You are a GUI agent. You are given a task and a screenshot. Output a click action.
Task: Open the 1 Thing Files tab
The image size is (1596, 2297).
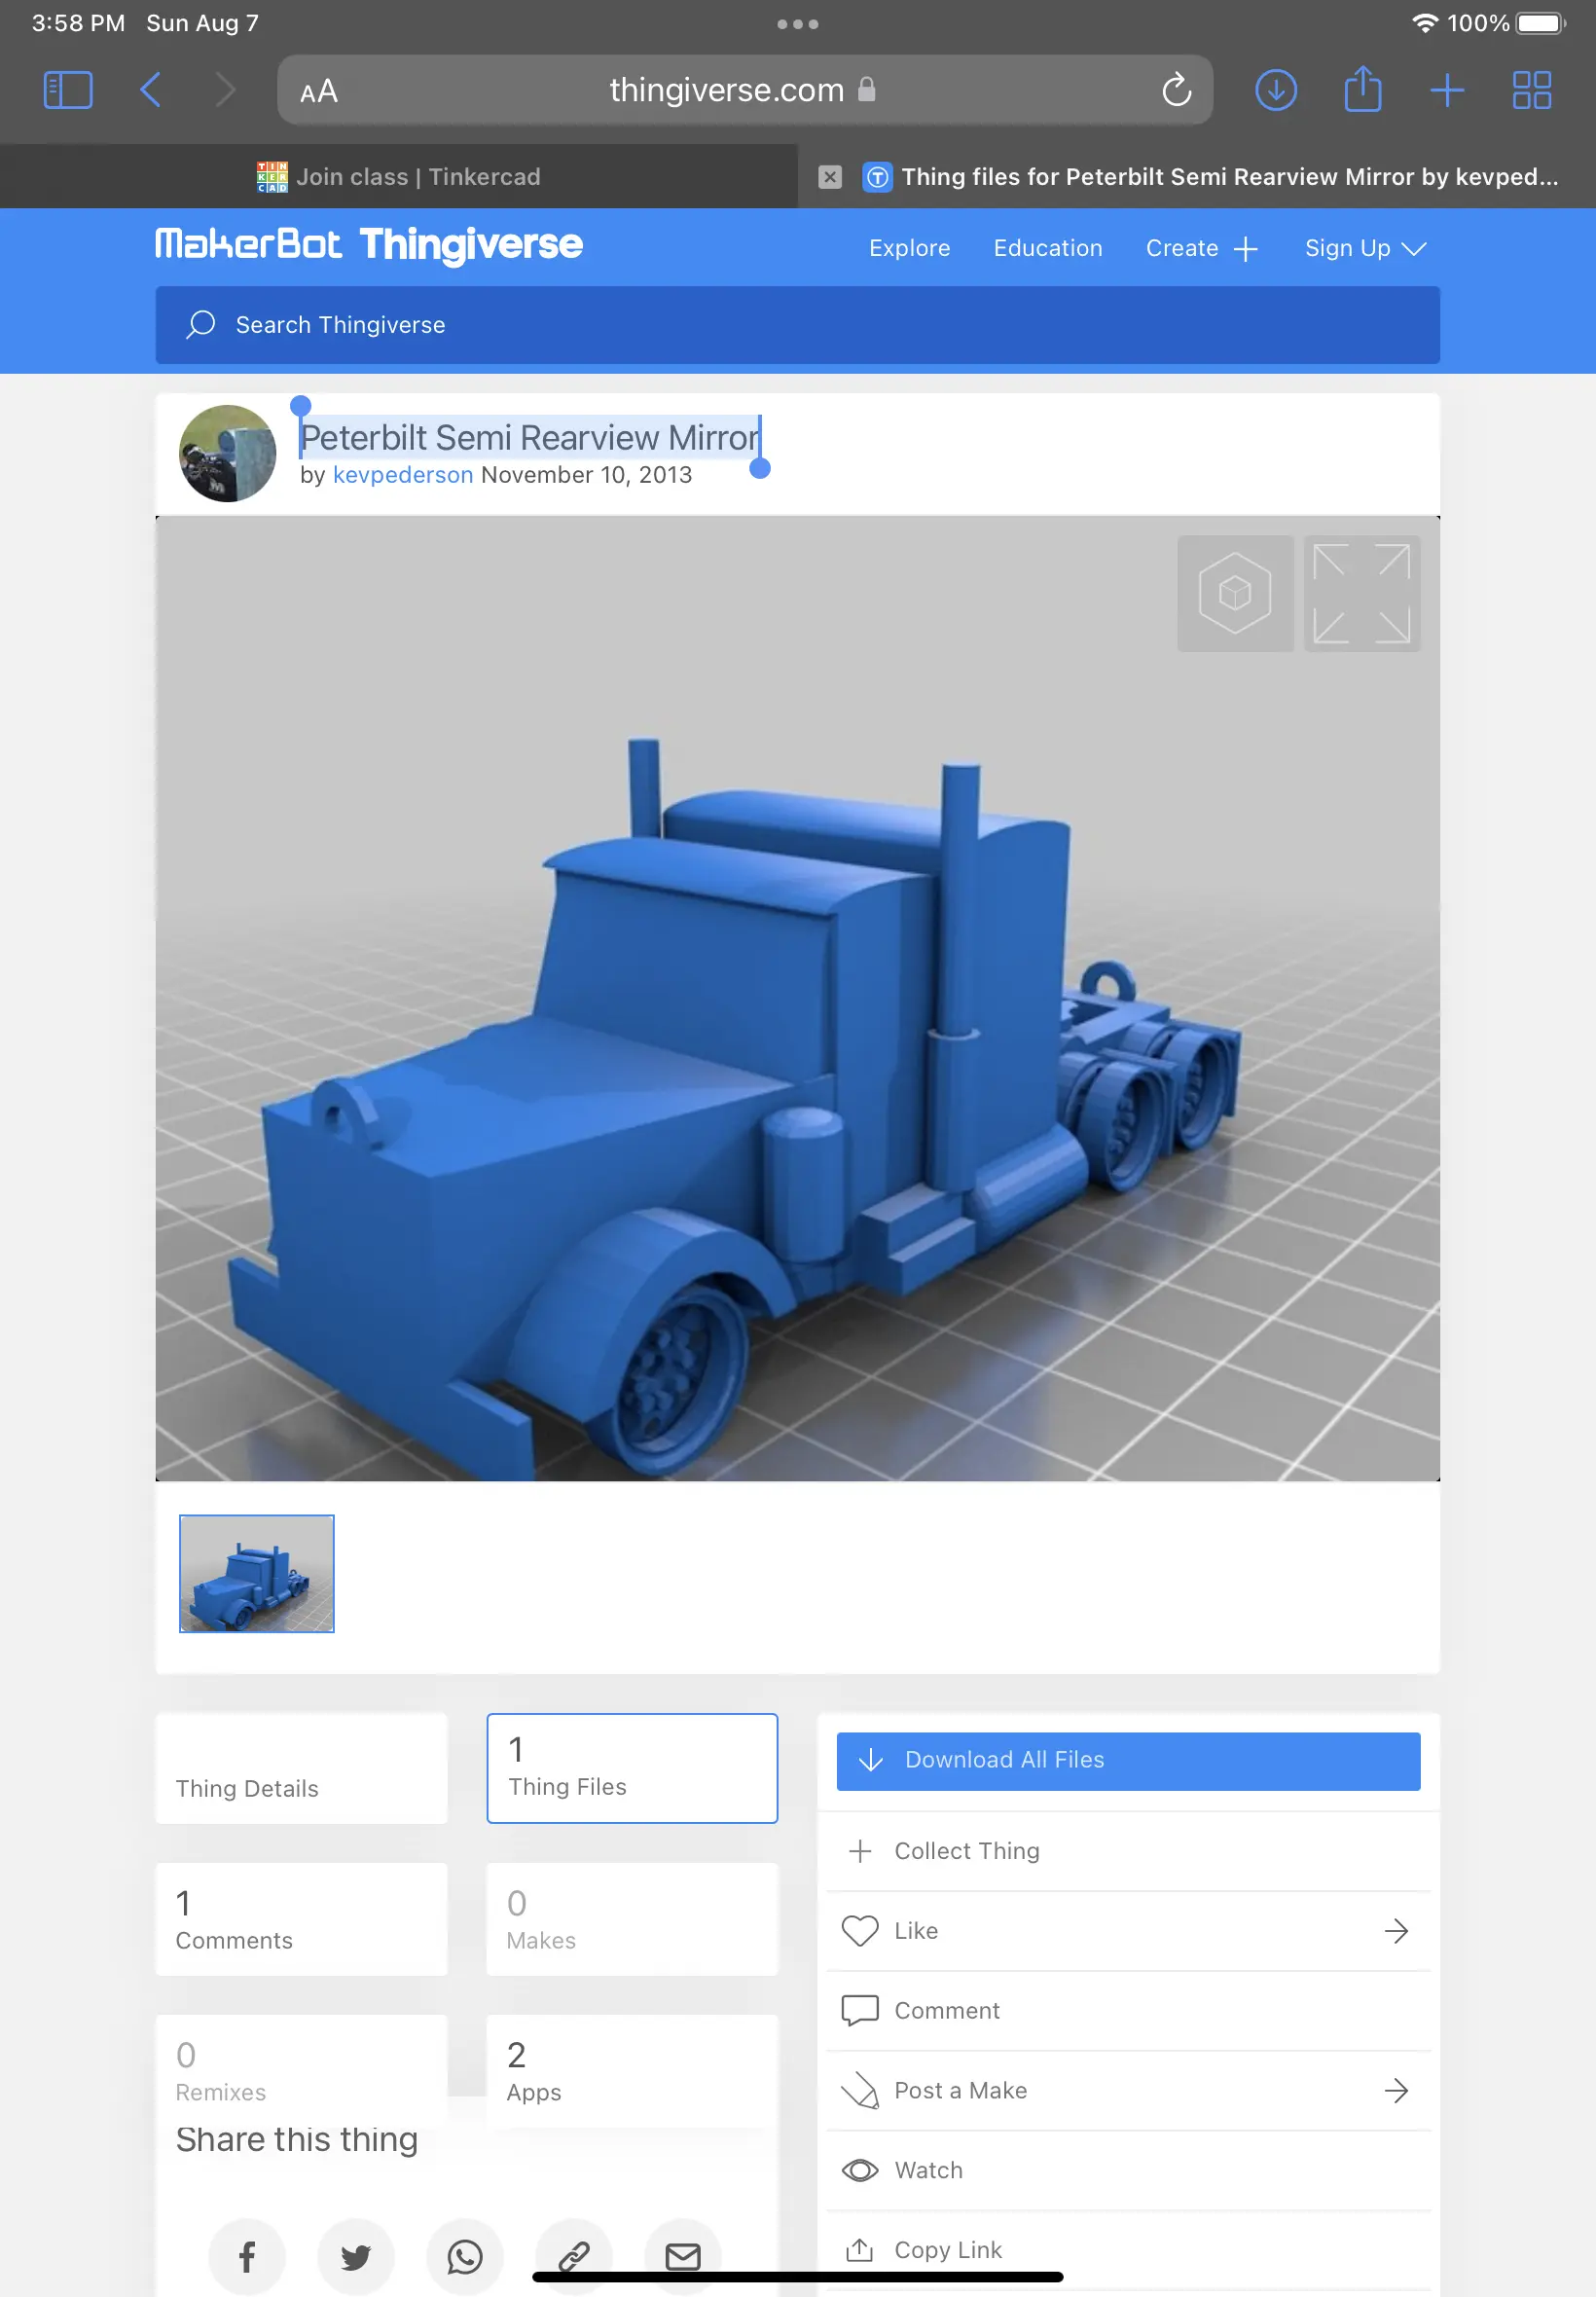(632, 1768)
